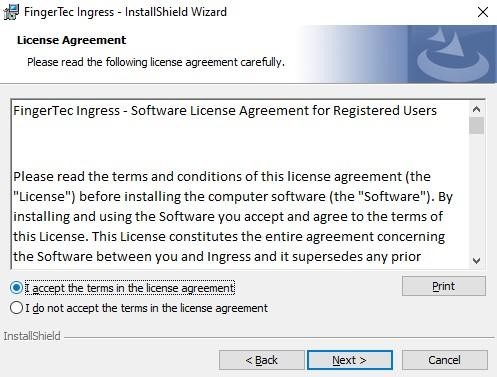Click the installer icon in the title bar
Image resolution: width=497 pixels, height=377 pixels.
click(x=11, y=12)
